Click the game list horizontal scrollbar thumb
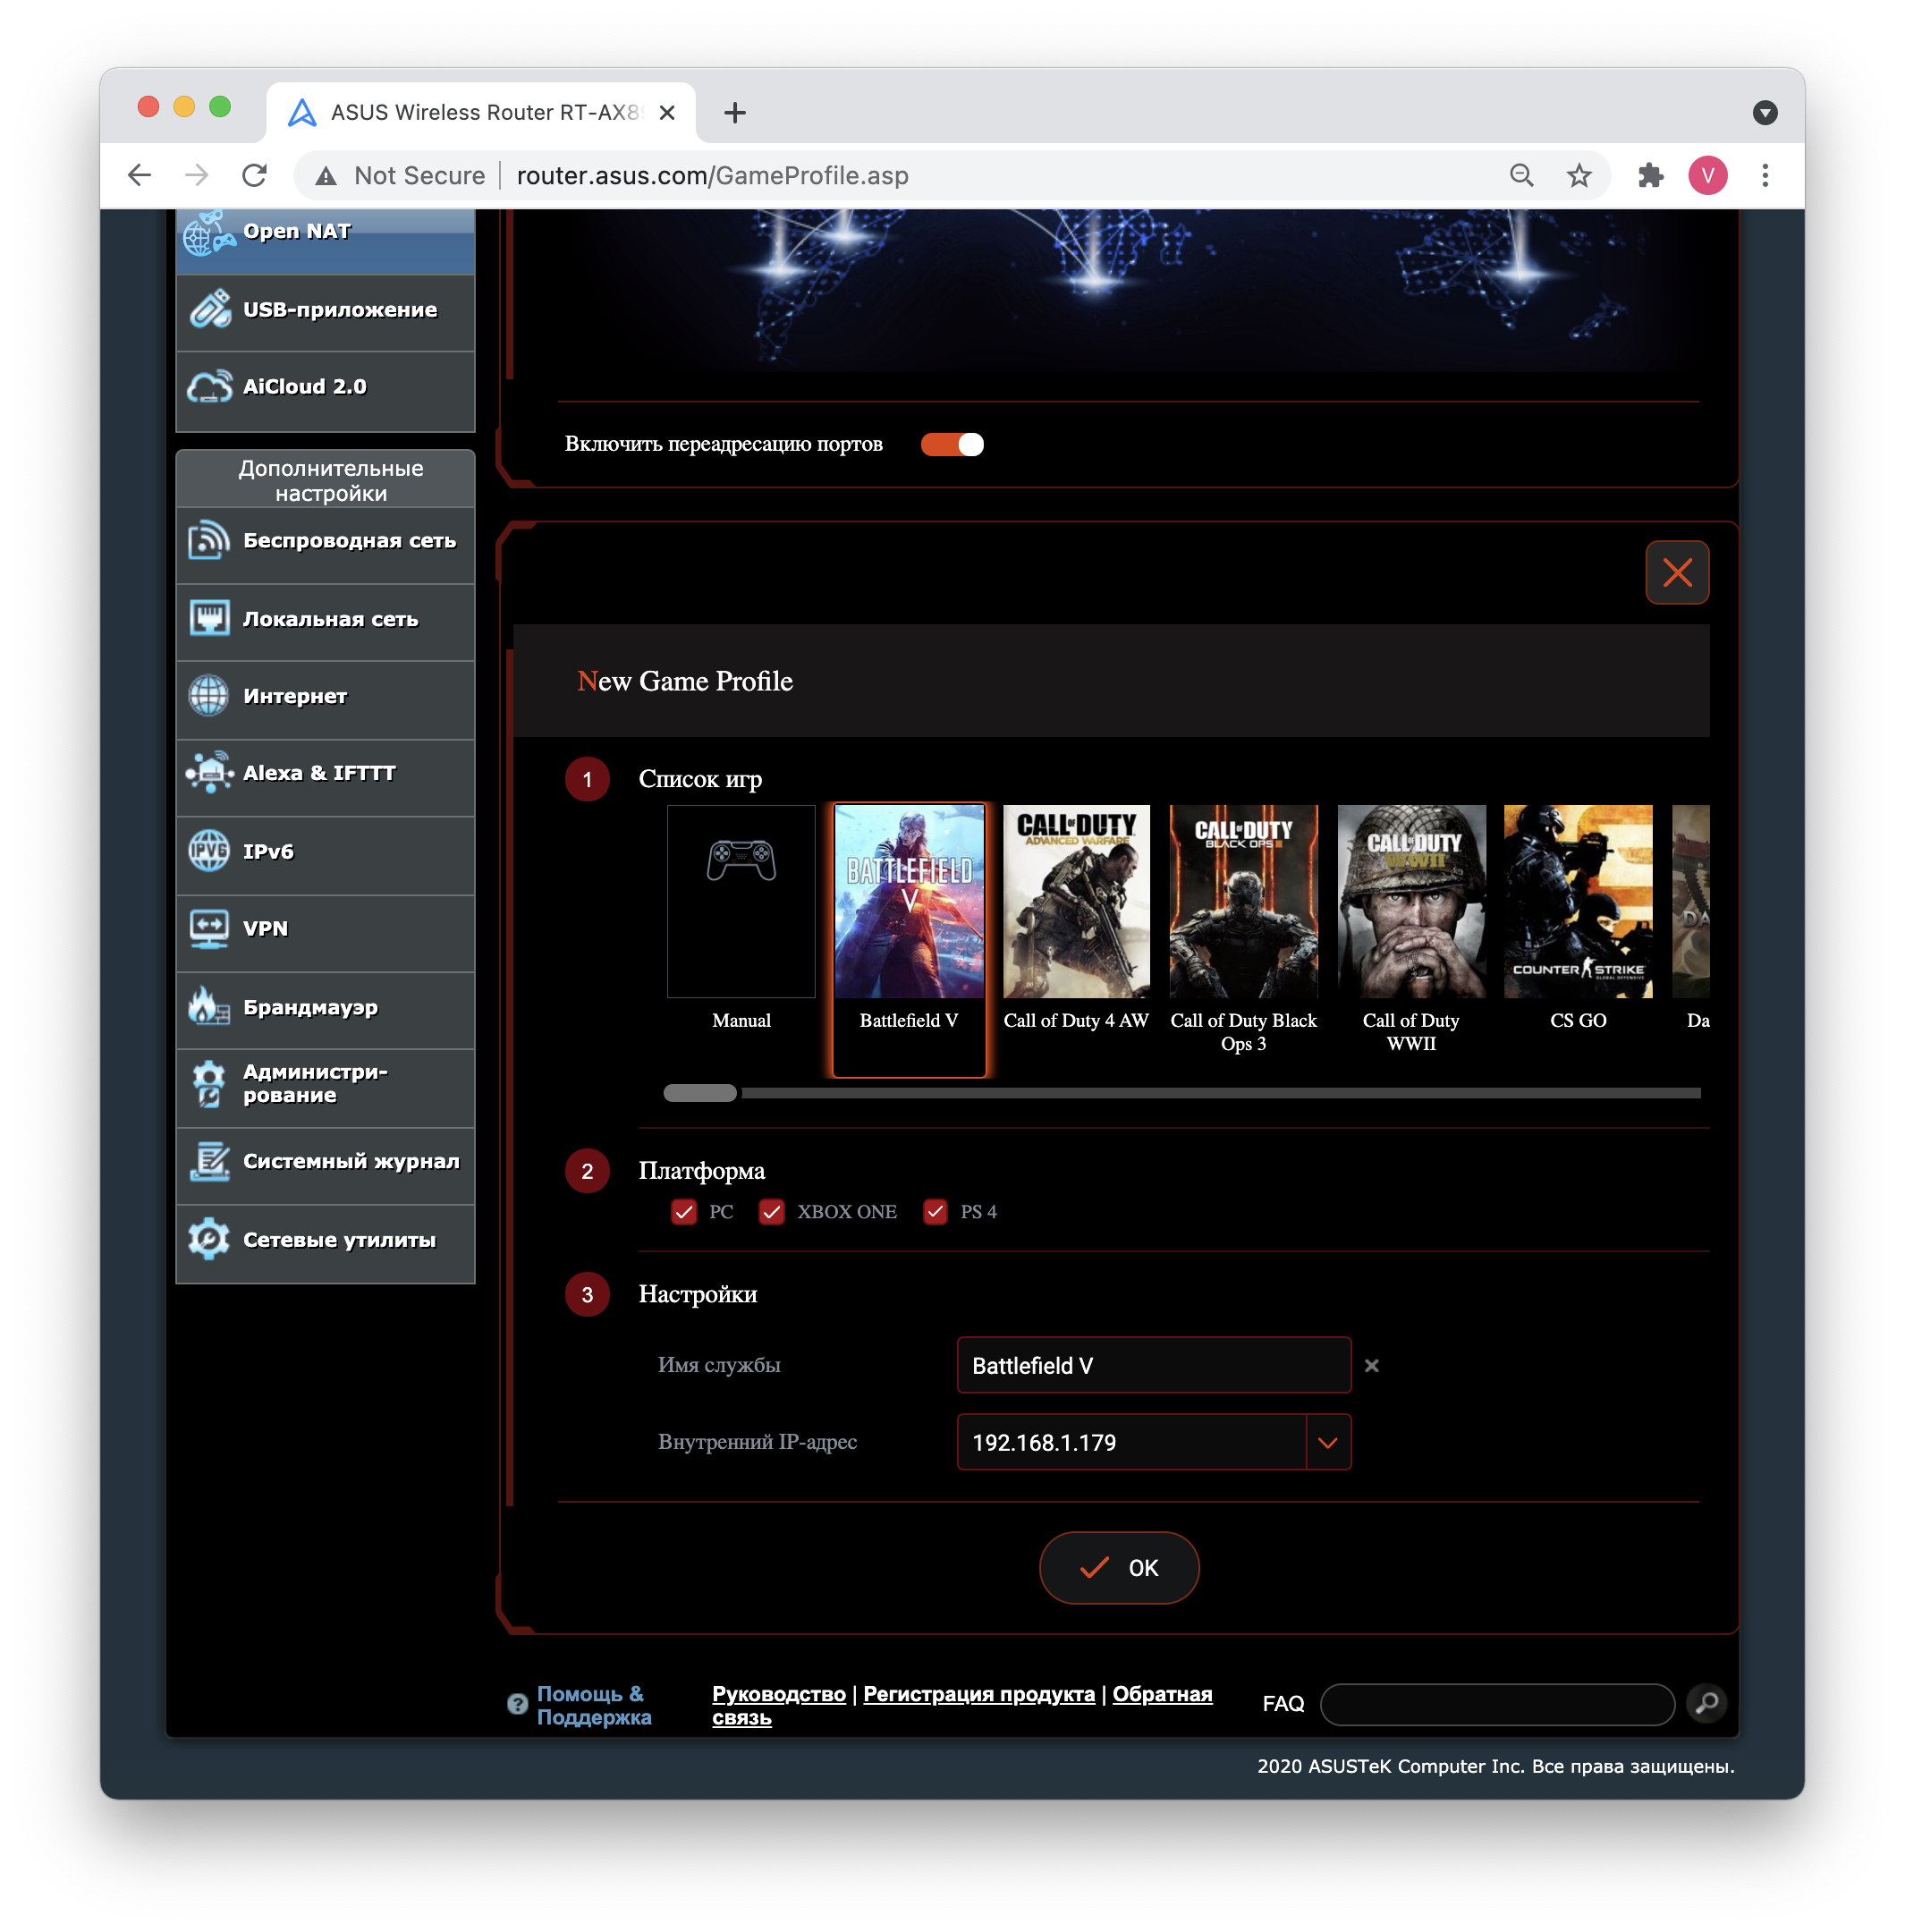 [x=700, y=1093]
